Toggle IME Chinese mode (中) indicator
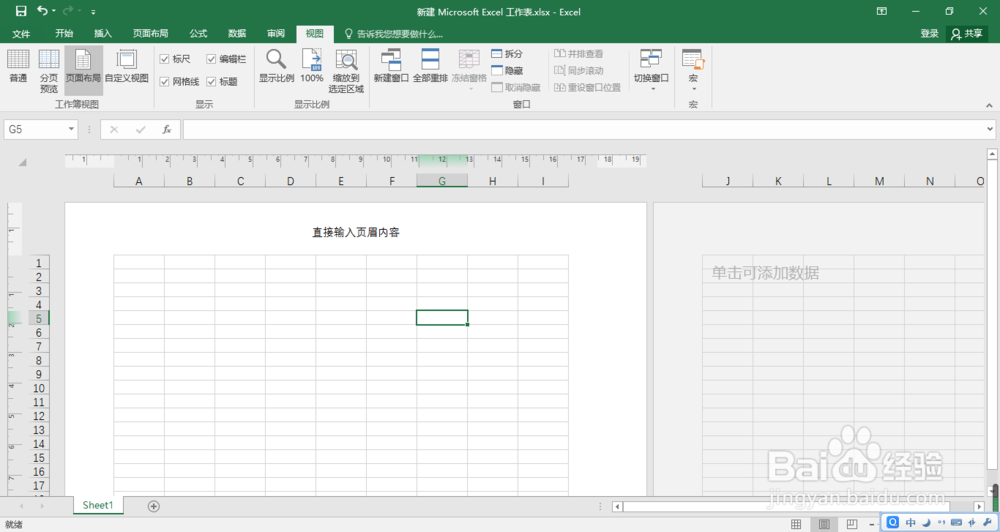The image size is (1000, 532). click(911, 522)
